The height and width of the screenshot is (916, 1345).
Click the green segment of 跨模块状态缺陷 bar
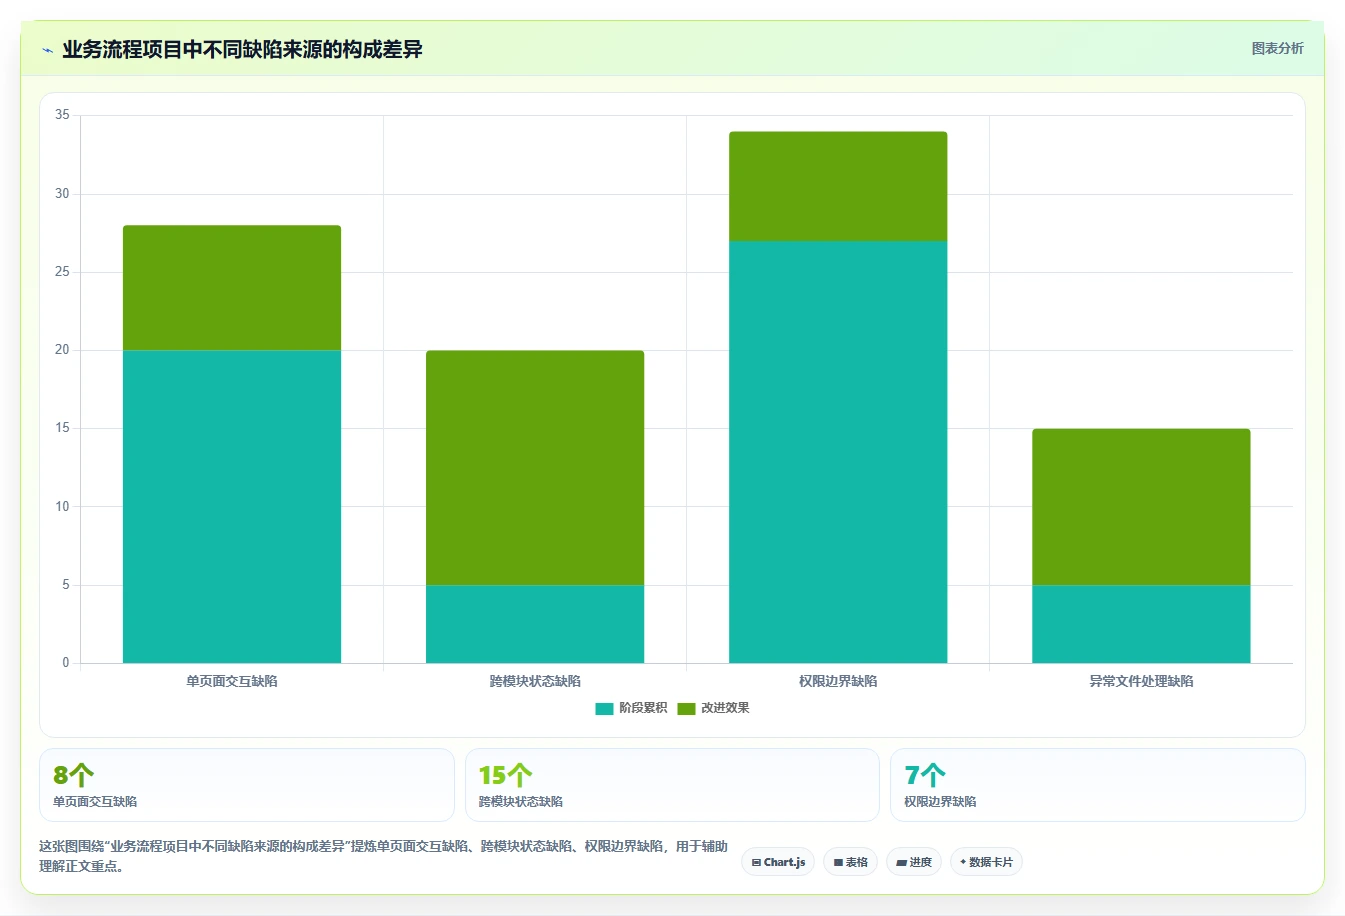tap(535, 467)
